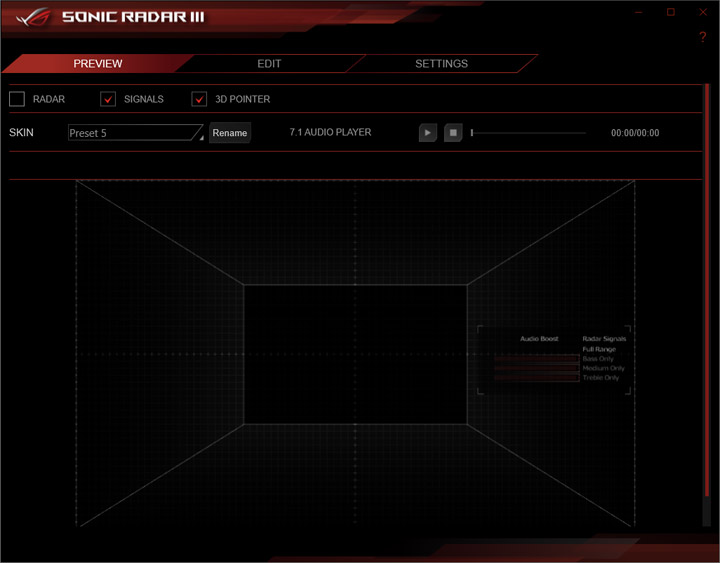Uncheck the SIGNALS checkbox
This screenshot has height=563, width=720.
point(108,99)
